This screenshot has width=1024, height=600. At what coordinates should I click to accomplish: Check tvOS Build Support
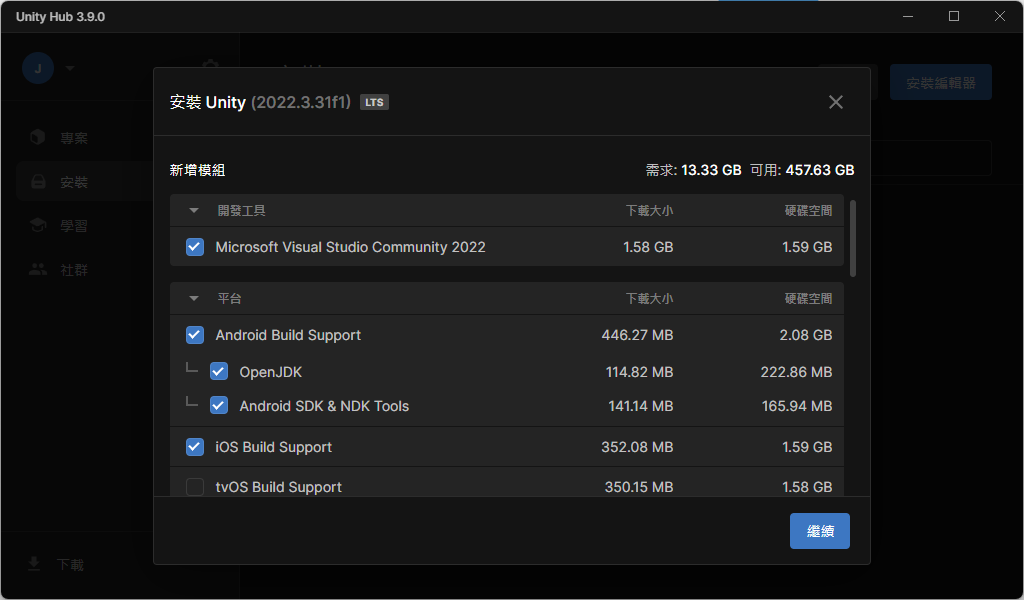[195, 487]
